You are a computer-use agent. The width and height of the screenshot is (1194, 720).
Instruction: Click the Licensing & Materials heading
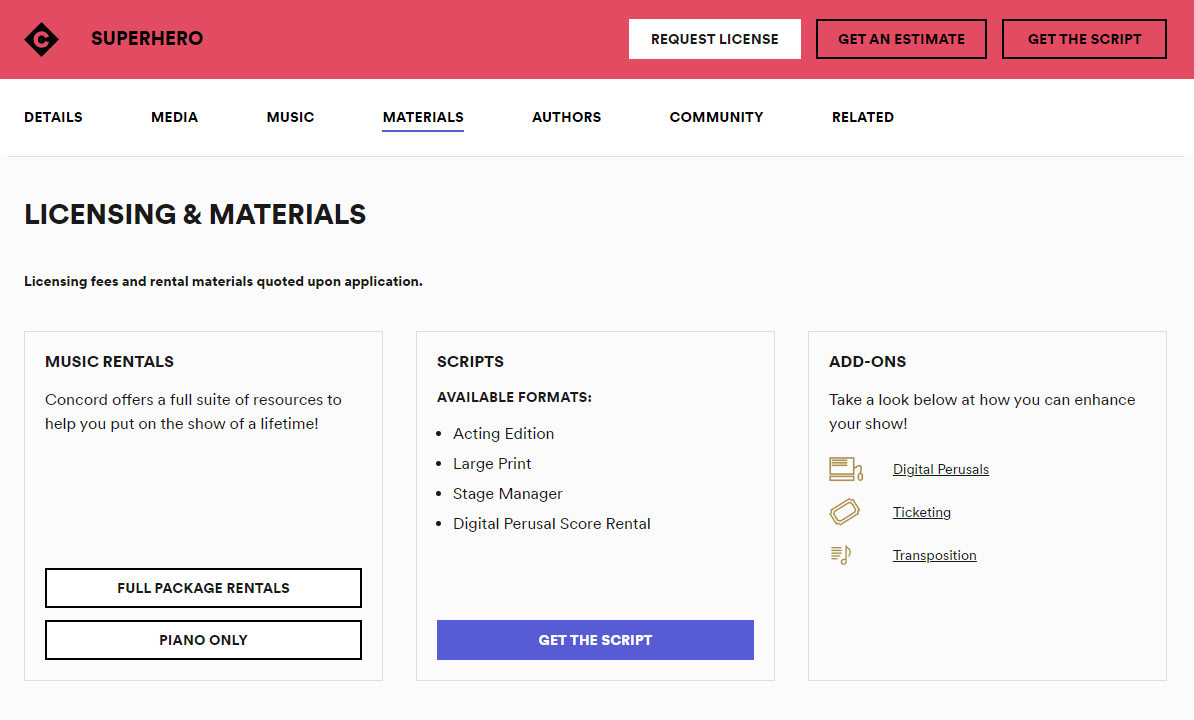pyautogui.click(x=195, y=215)
